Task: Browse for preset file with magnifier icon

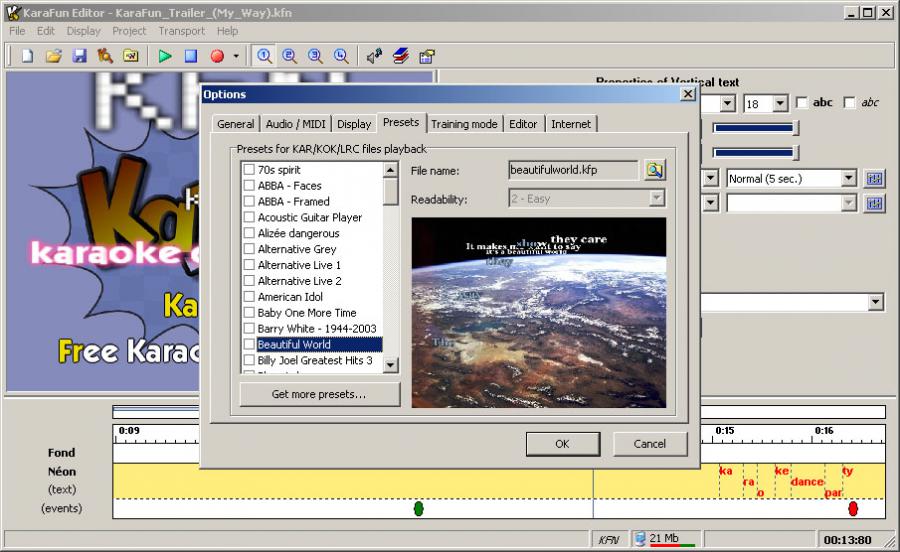Action: [654, 170]
